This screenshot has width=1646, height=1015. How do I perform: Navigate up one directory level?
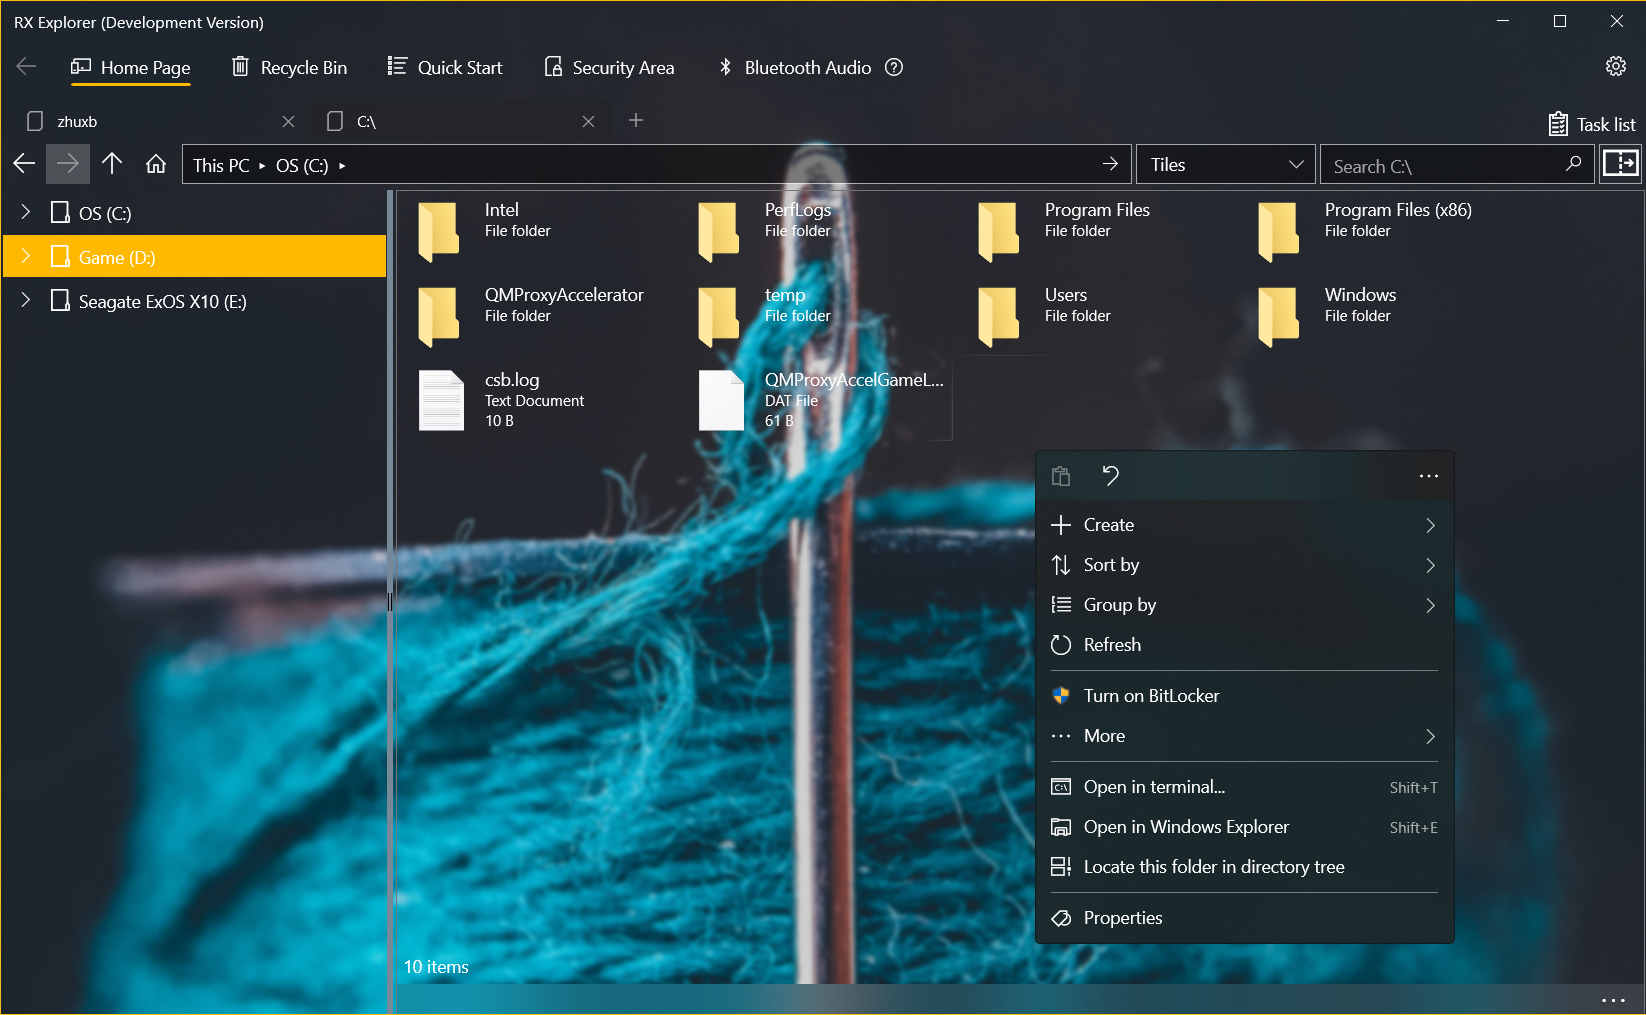[x=112, y=165]
